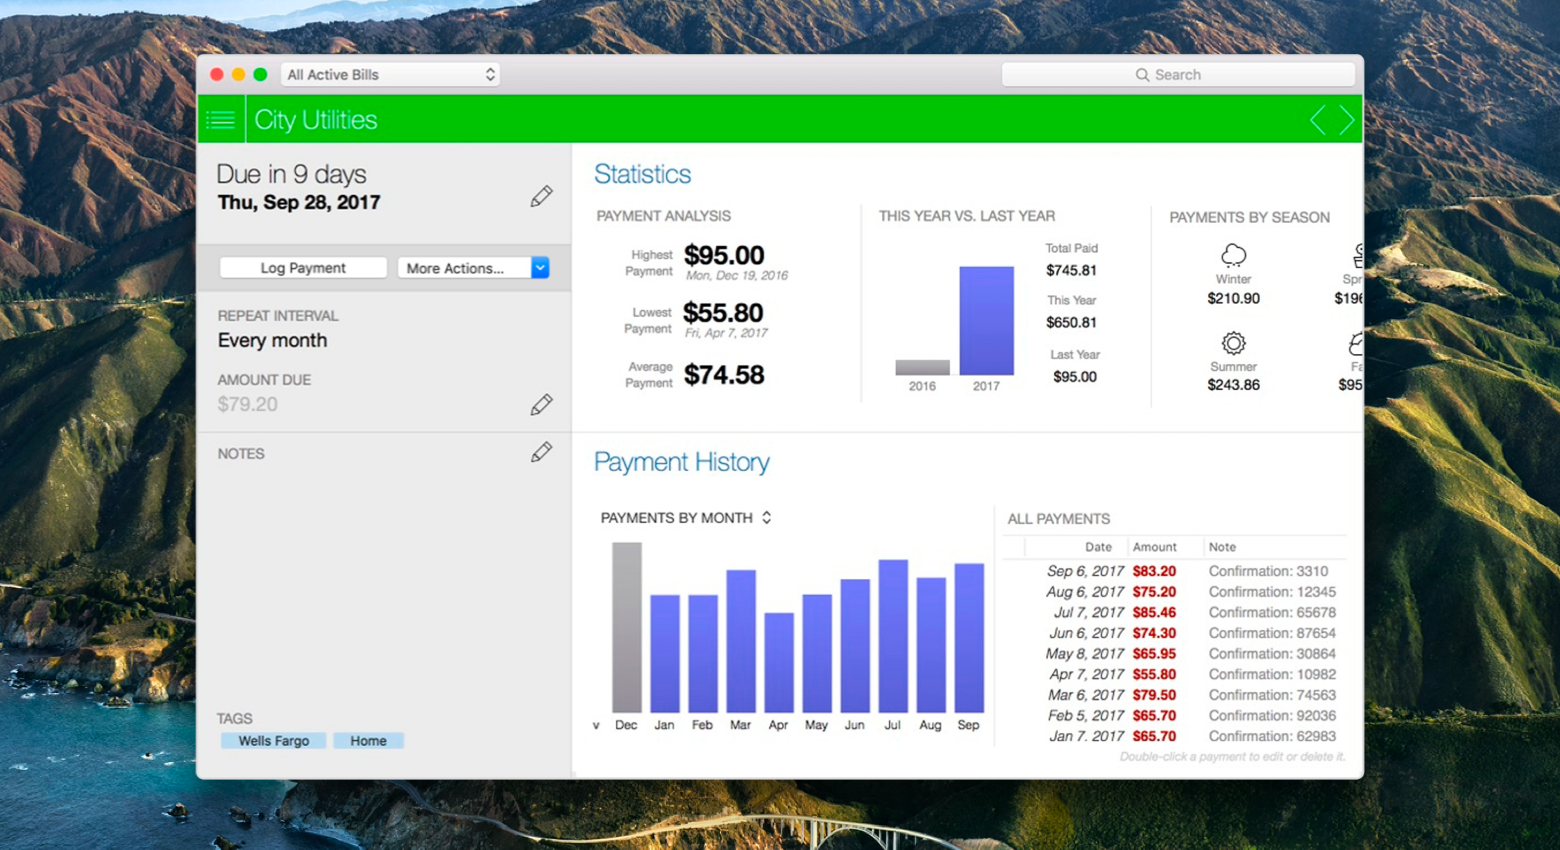
Task: Click the Log Payment button
Action: 302,267
